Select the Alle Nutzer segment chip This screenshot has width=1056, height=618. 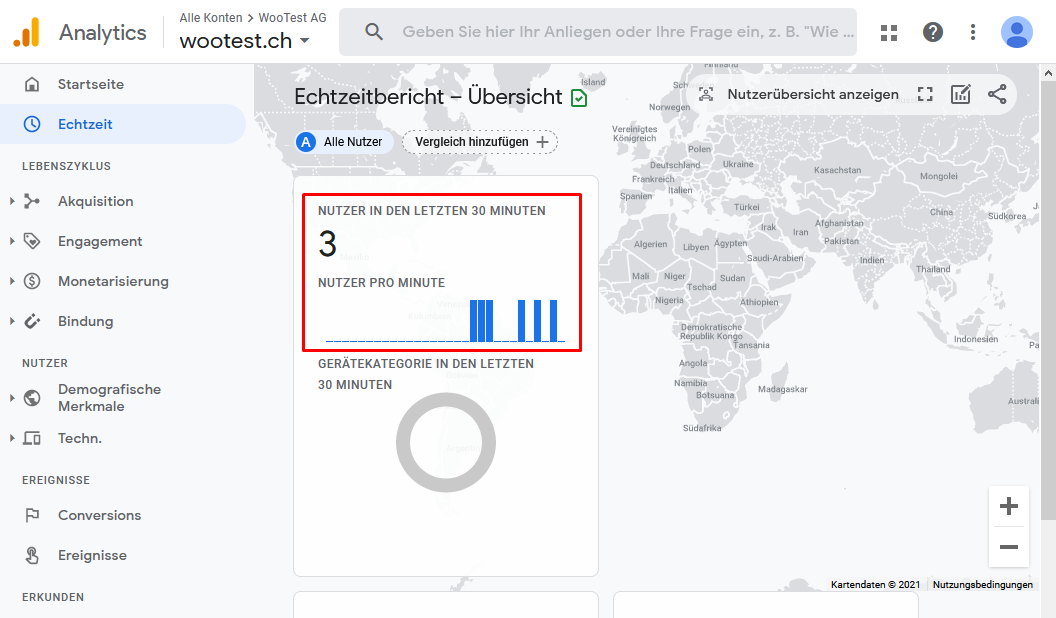coord(343,142)
